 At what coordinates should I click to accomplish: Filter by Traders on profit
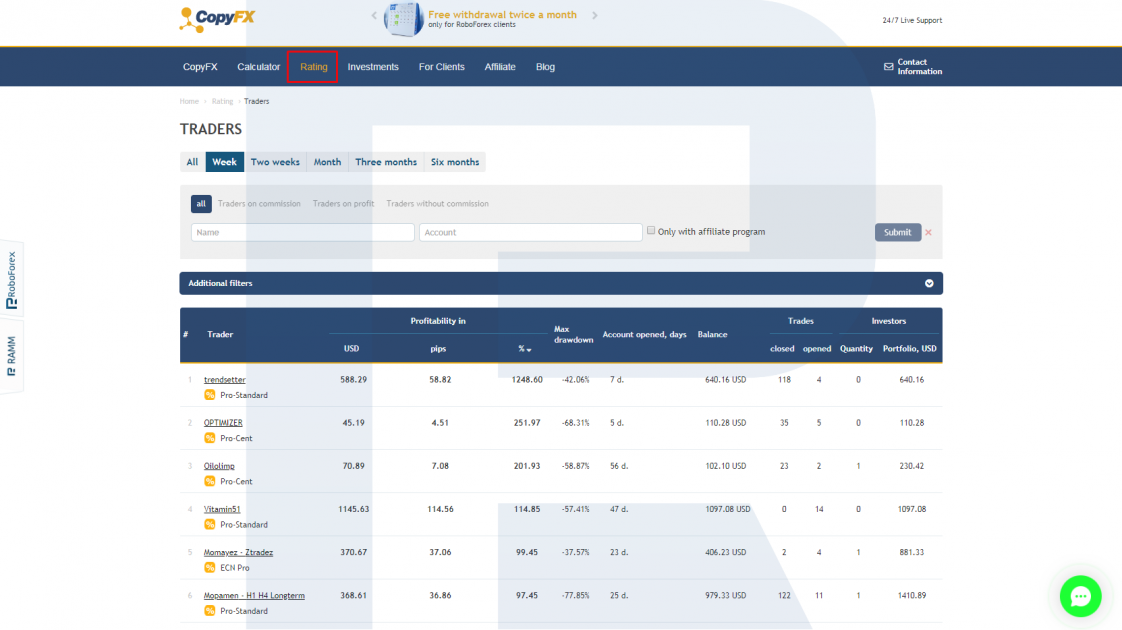tap(343, 204)
